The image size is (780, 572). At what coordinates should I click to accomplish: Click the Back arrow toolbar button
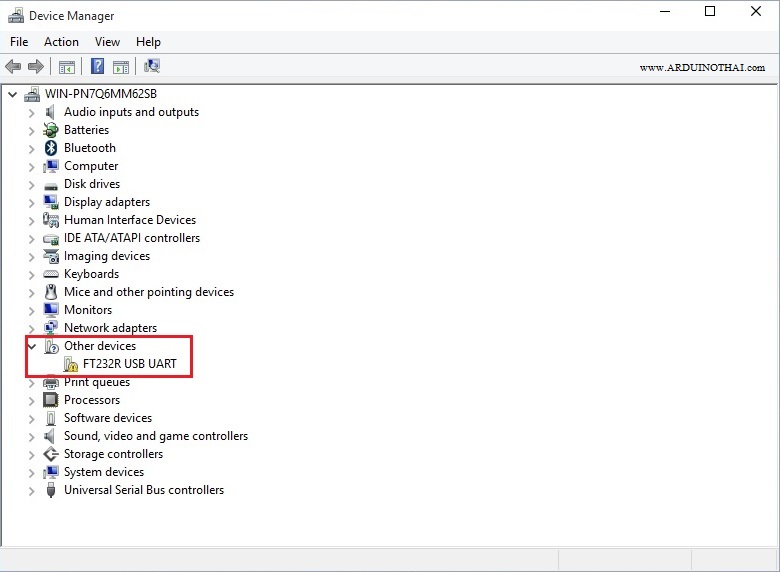[x=13, y=66]
